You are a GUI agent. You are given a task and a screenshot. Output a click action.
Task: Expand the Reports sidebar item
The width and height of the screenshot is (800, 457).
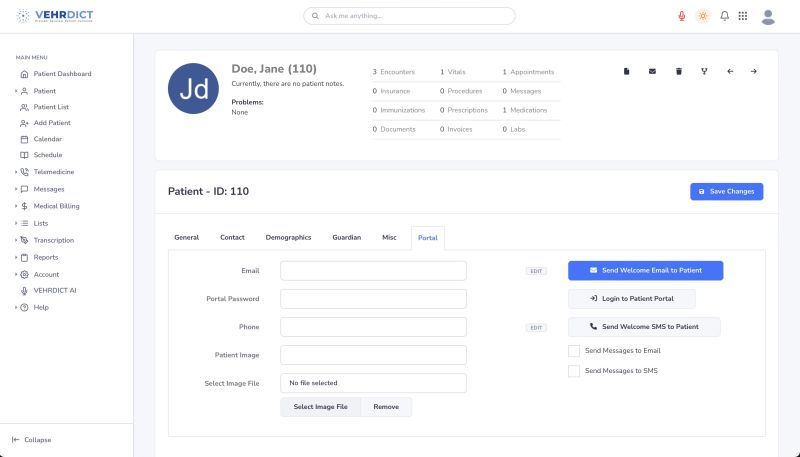click(x=46, y=257)
